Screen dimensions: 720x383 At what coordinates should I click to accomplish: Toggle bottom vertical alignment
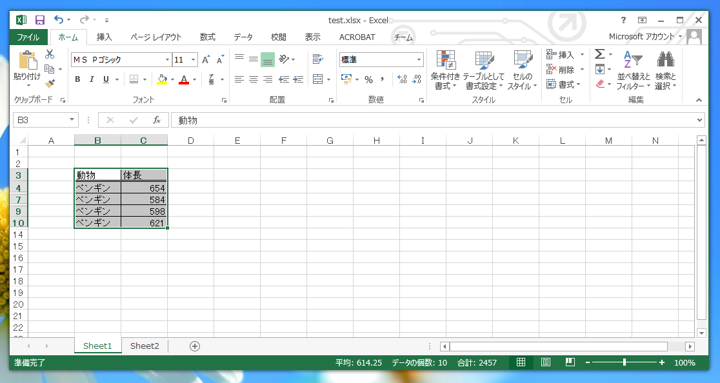tap(268, 59)
